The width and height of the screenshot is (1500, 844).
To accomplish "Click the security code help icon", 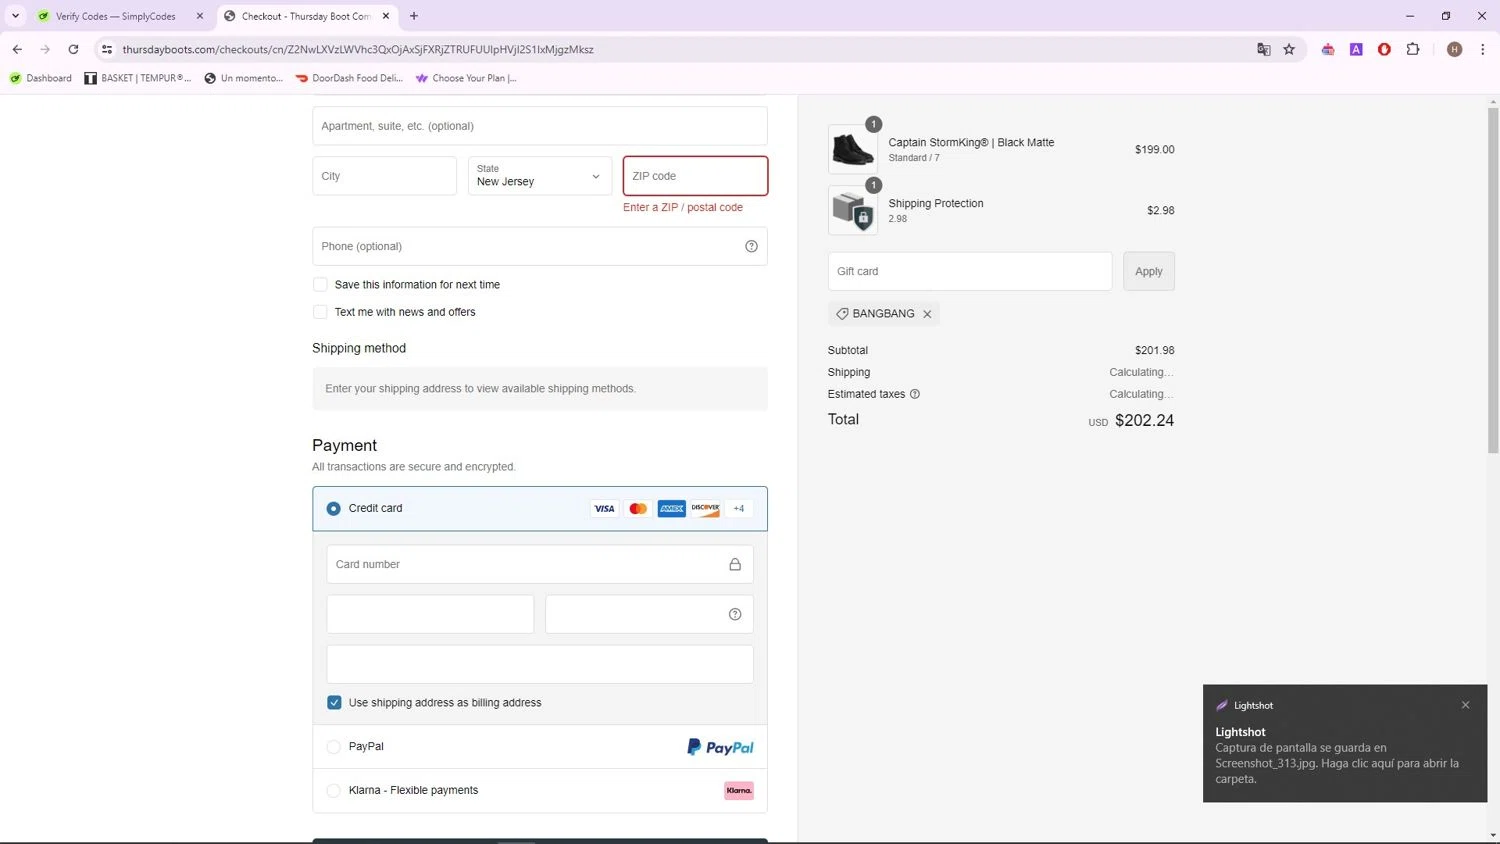I will [x=735, y=614].
